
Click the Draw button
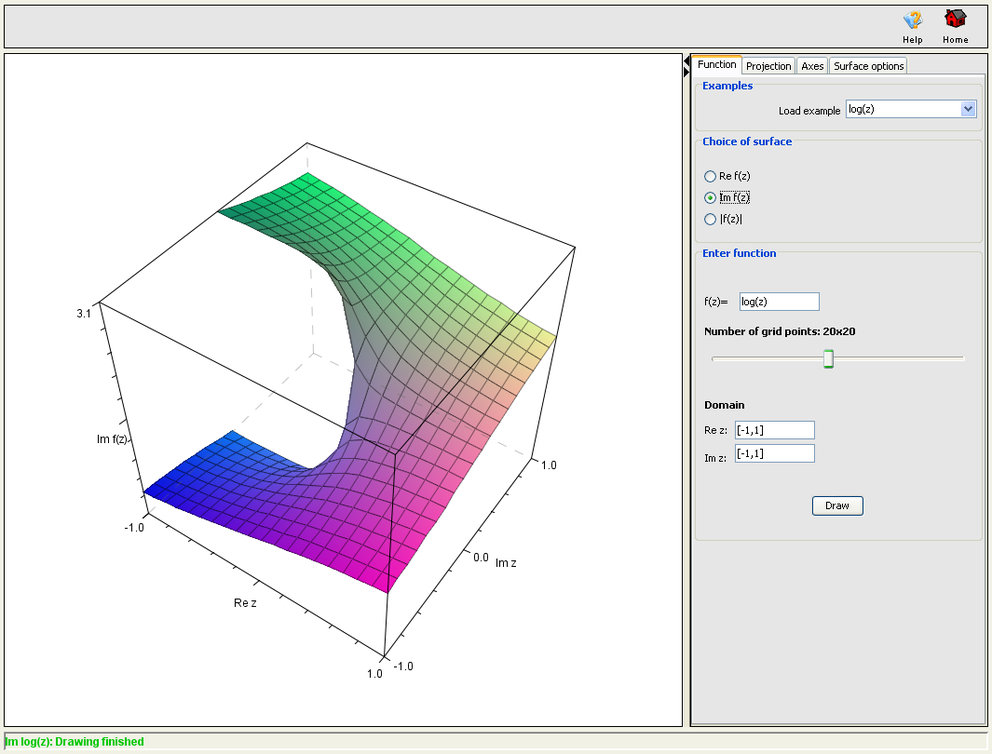(837, 505)
